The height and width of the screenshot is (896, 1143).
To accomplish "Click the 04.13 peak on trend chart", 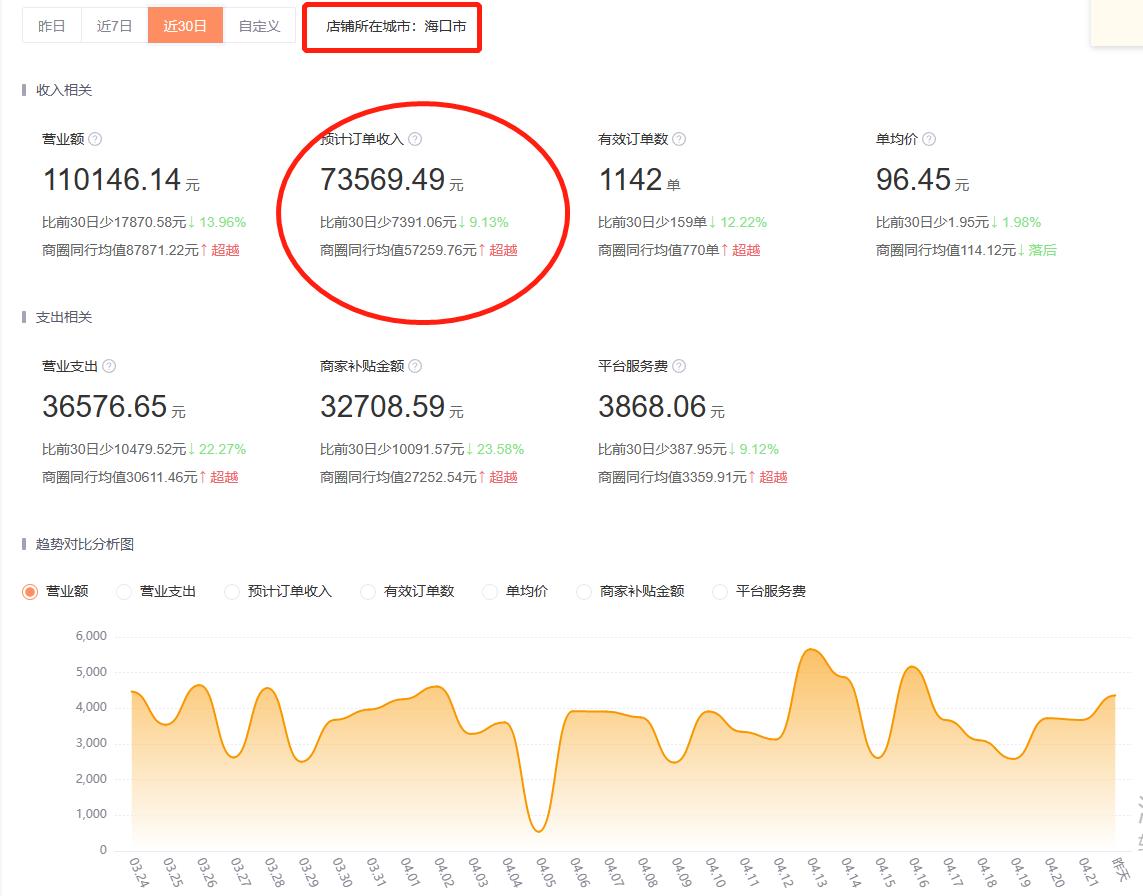I will click(812, 649).
